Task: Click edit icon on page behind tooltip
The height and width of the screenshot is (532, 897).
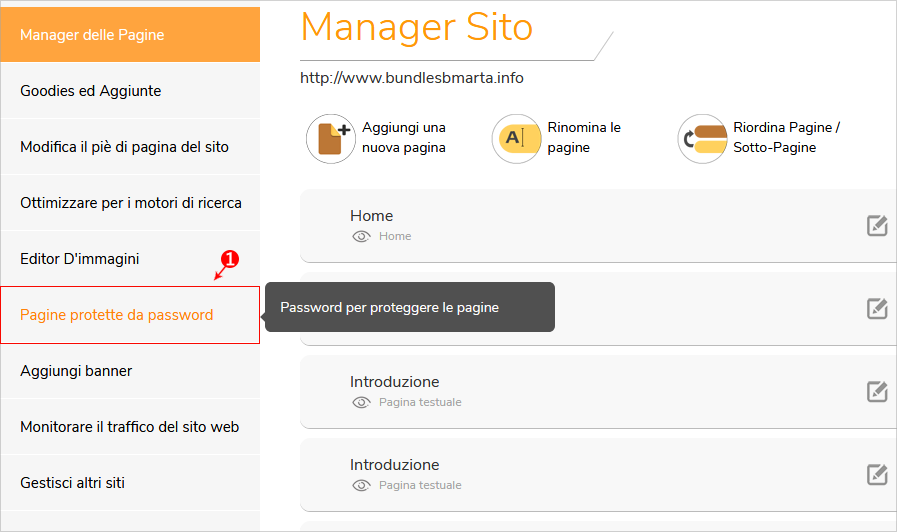Action: coord(877,309)
